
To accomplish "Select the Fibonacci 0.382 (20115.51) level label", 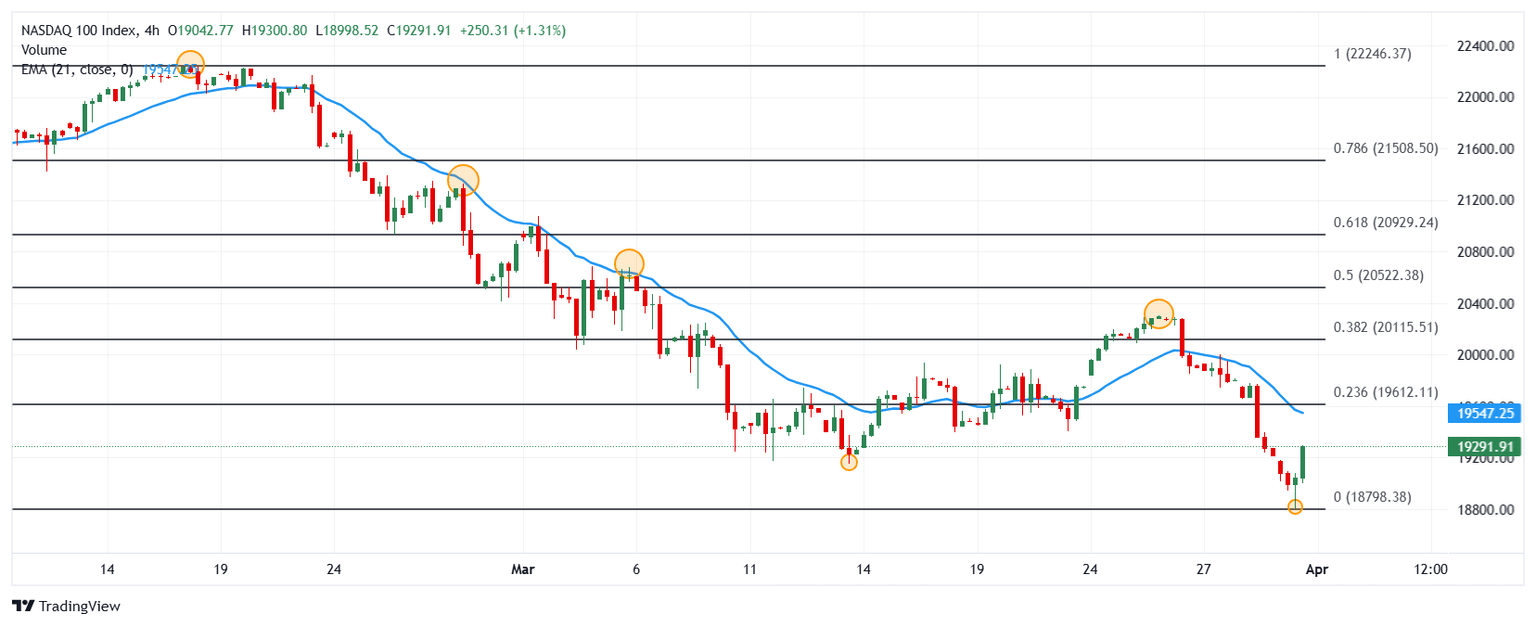I will click(1386, 327).
